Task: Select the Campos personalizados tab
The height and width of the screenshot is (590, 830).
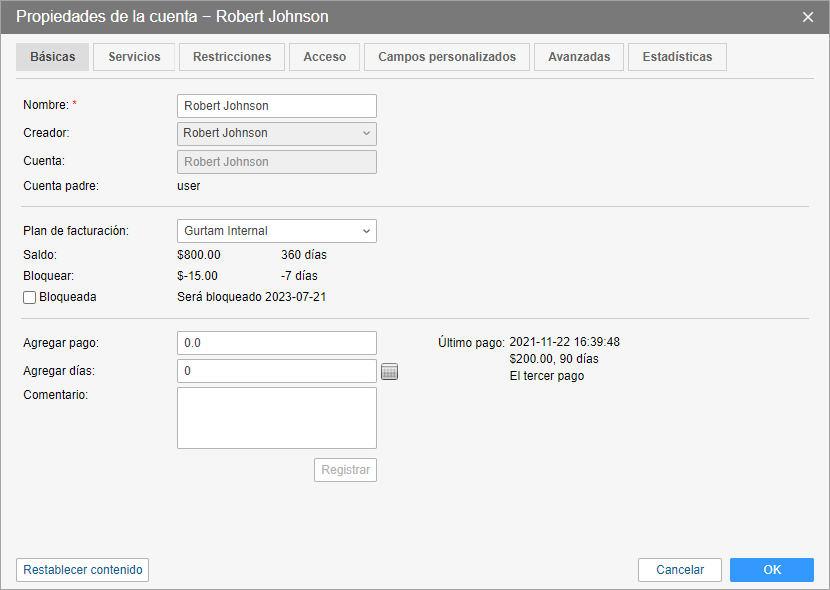Action: 447,57
